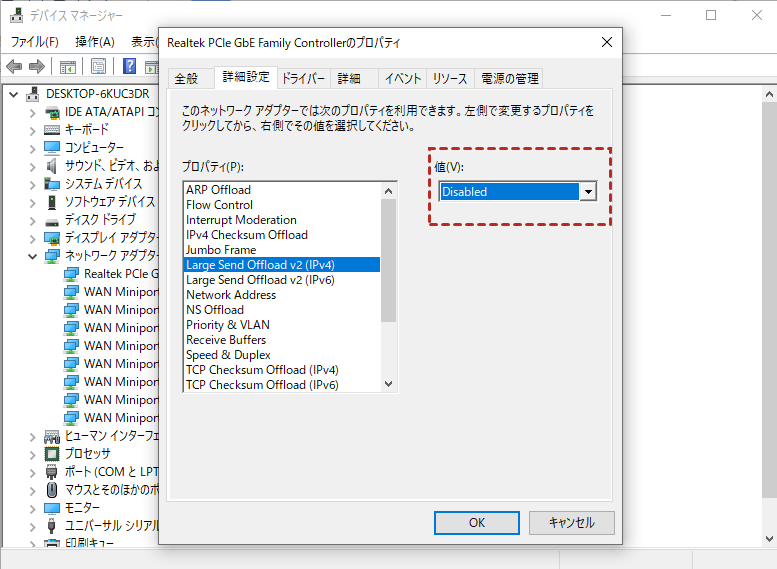
Task: Click the ディスプレイ アダプター icon
Action: point(52,238)
